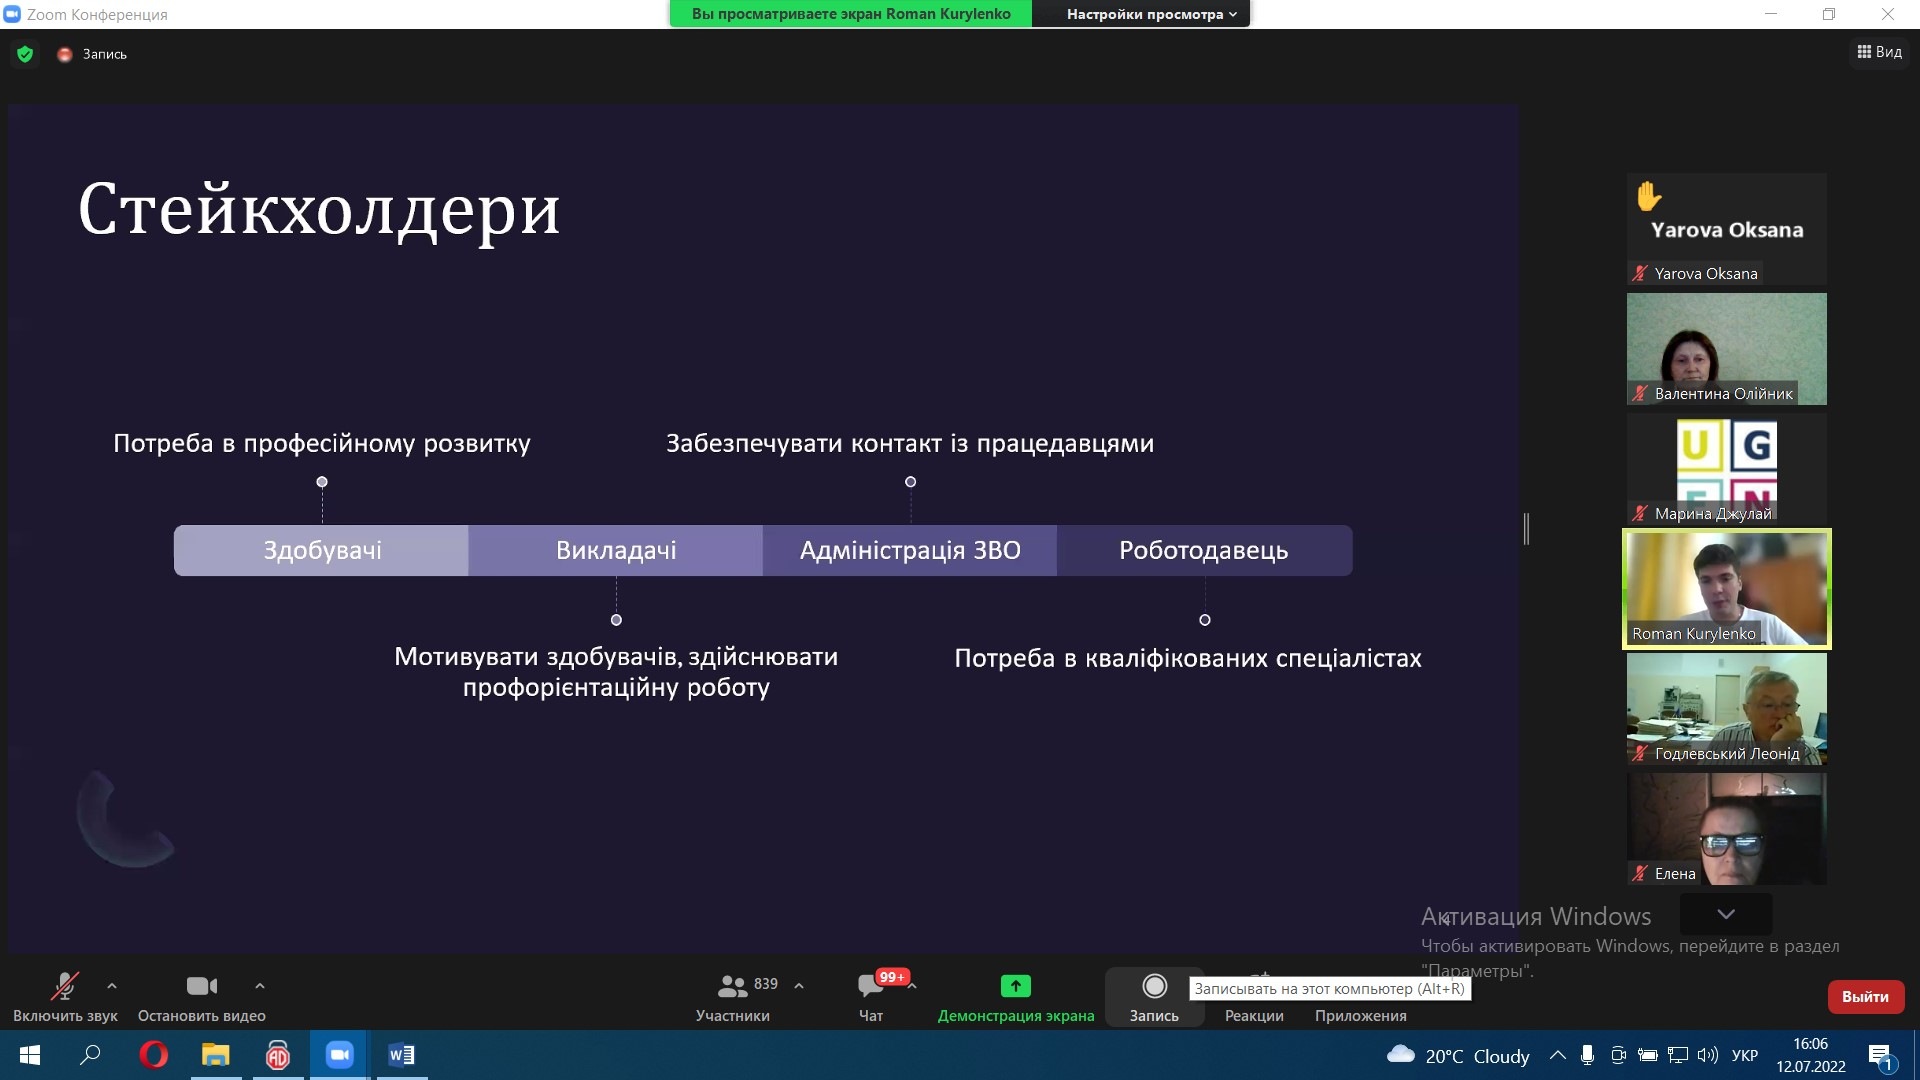Open the Вид view layout menu
Image resolution: width=1920 pixels, height=1080 pixels.
[x=1879, y=52]
